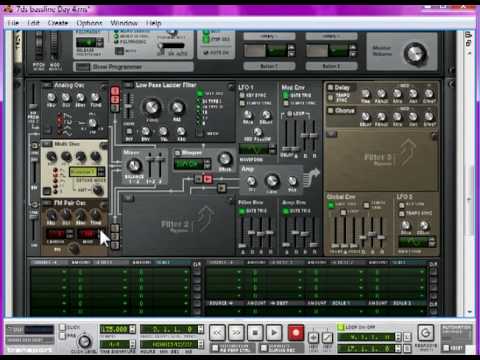Open the Create menu
Viewport: 480px width, 360px height.
[58, 23]
